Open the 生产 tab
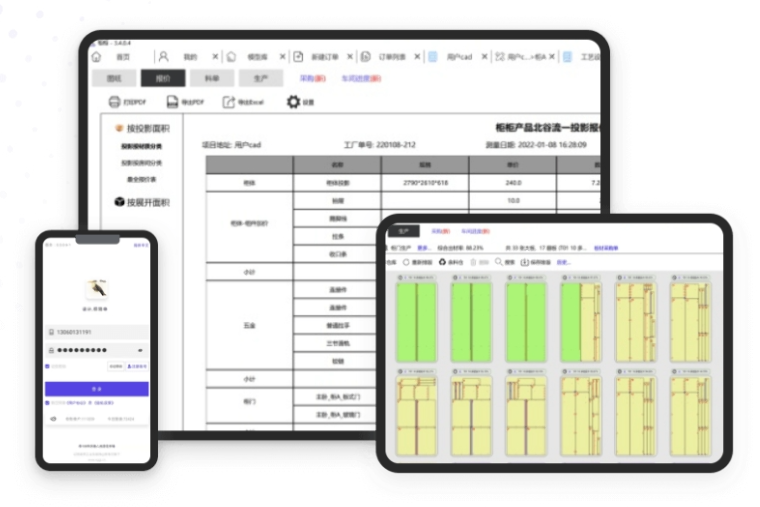 pos(260,78)
